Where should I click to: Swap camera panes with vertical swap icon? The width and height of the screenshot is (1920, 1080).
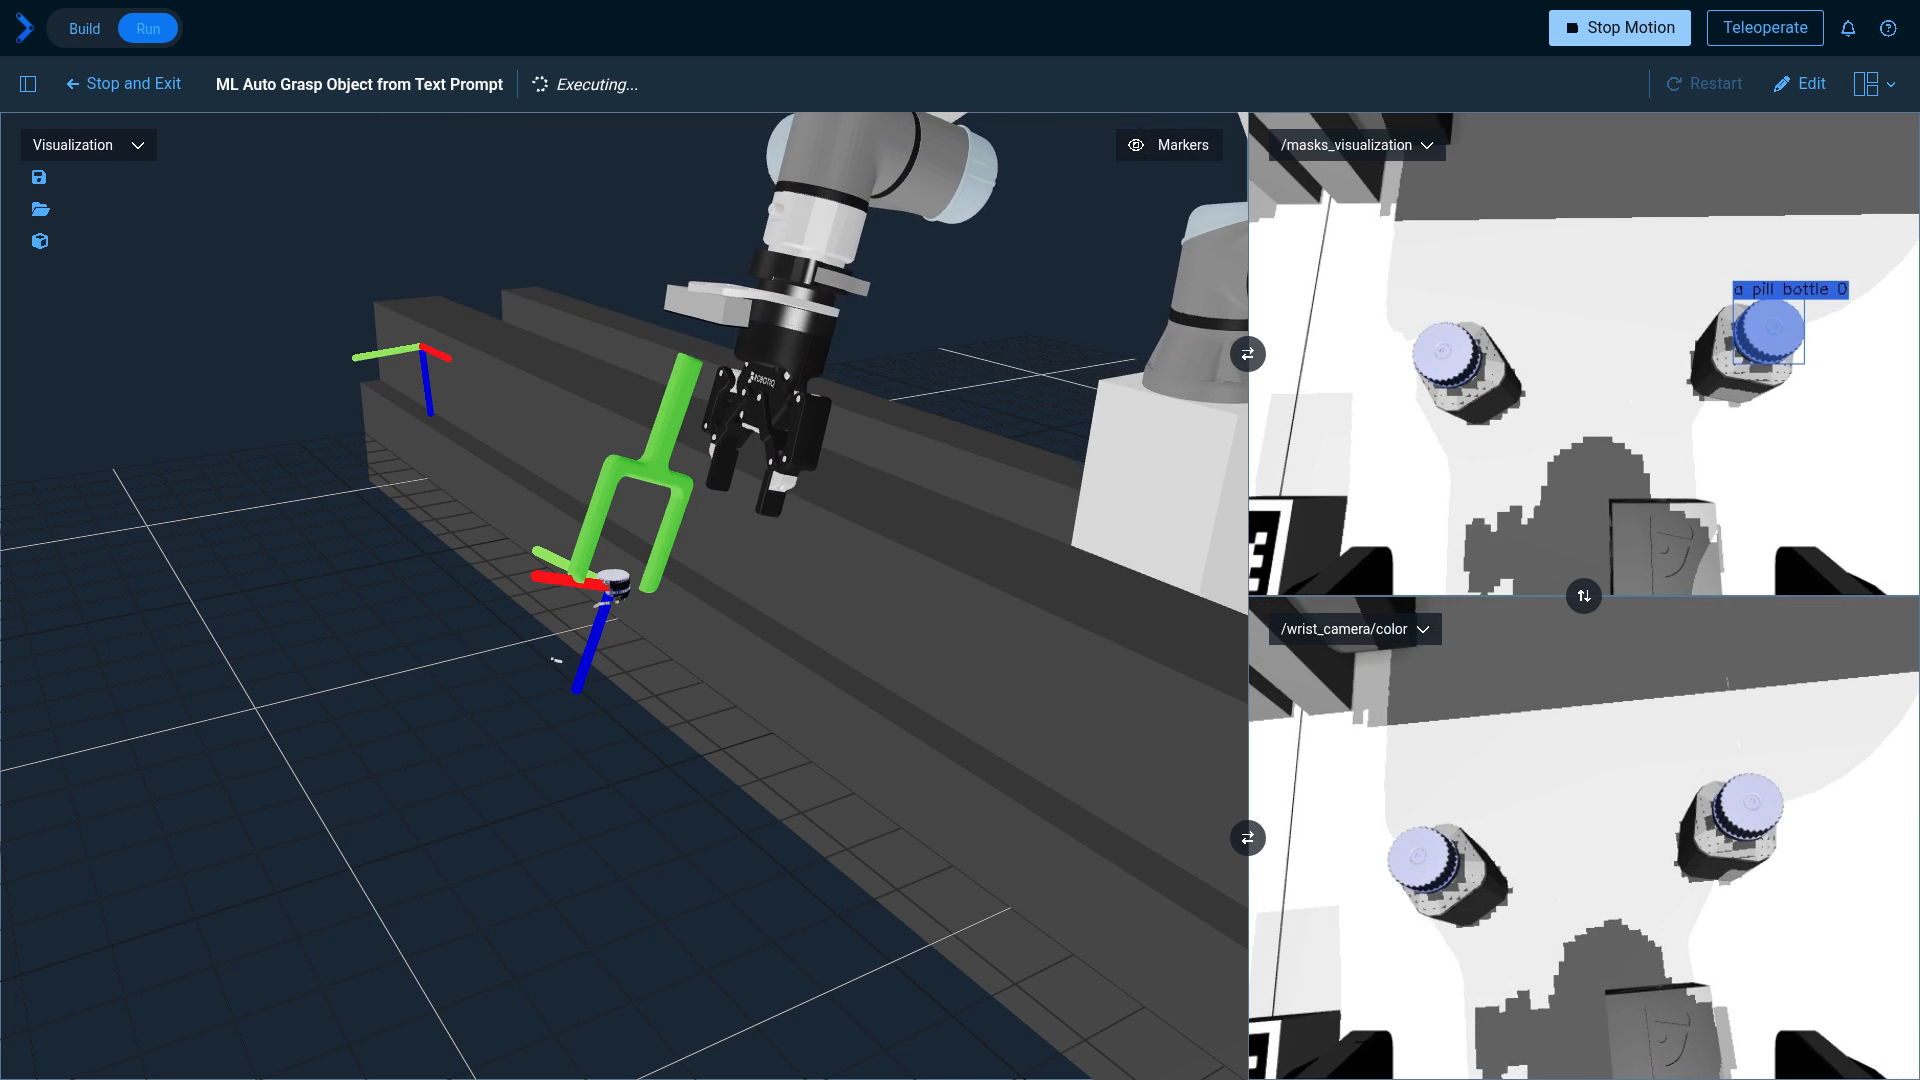1584,596
